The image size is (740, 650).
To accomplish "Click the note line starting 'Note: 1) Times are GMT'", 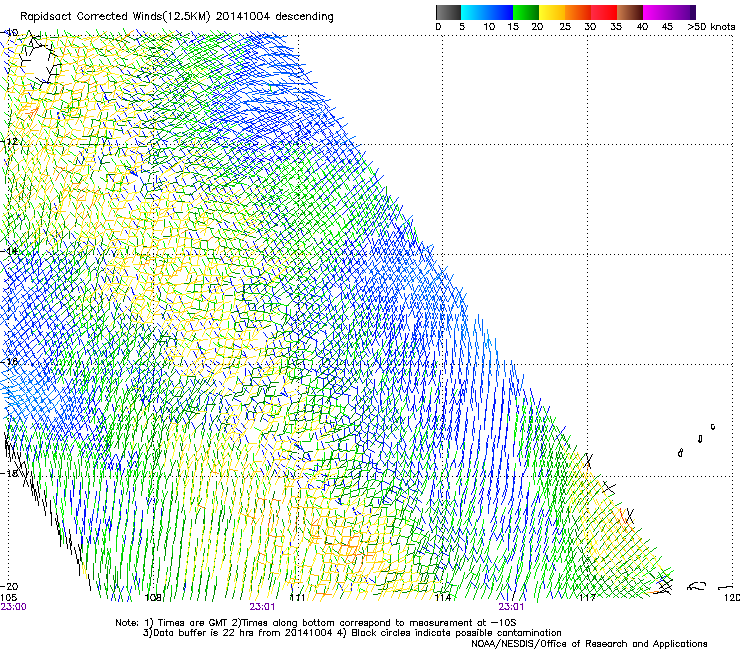I will [316, 623].
